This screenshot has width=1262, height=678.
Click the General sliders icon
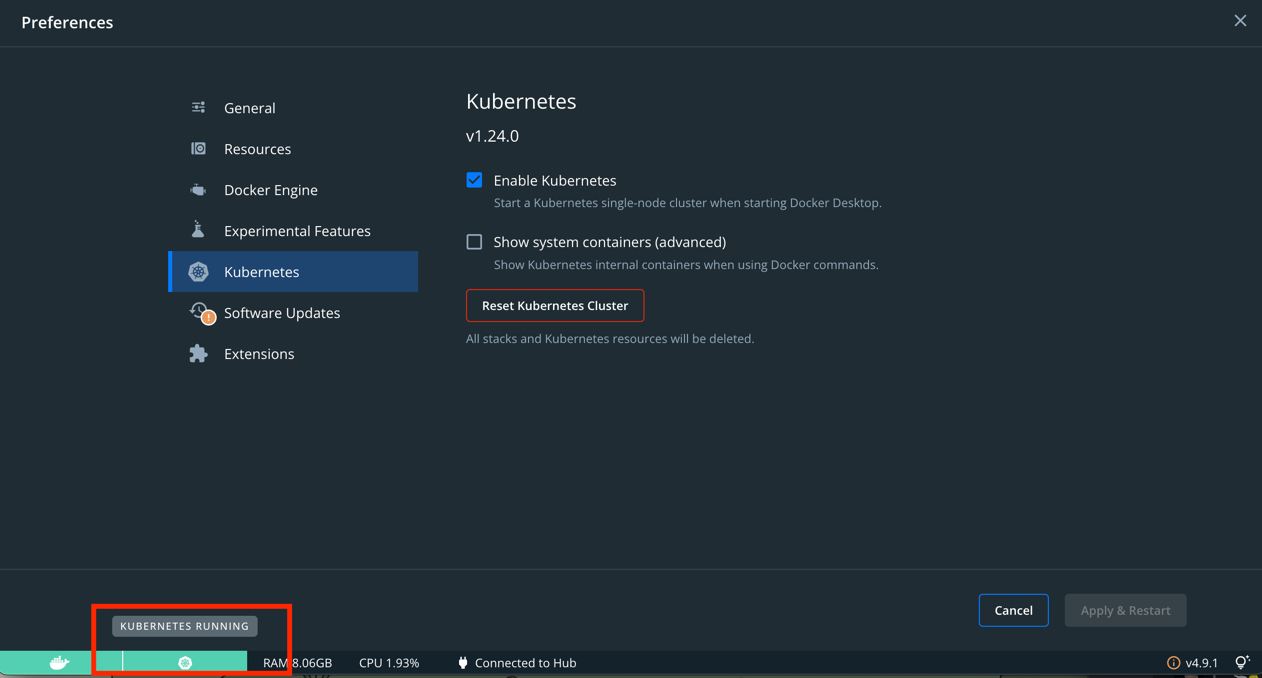coord(198,107)
